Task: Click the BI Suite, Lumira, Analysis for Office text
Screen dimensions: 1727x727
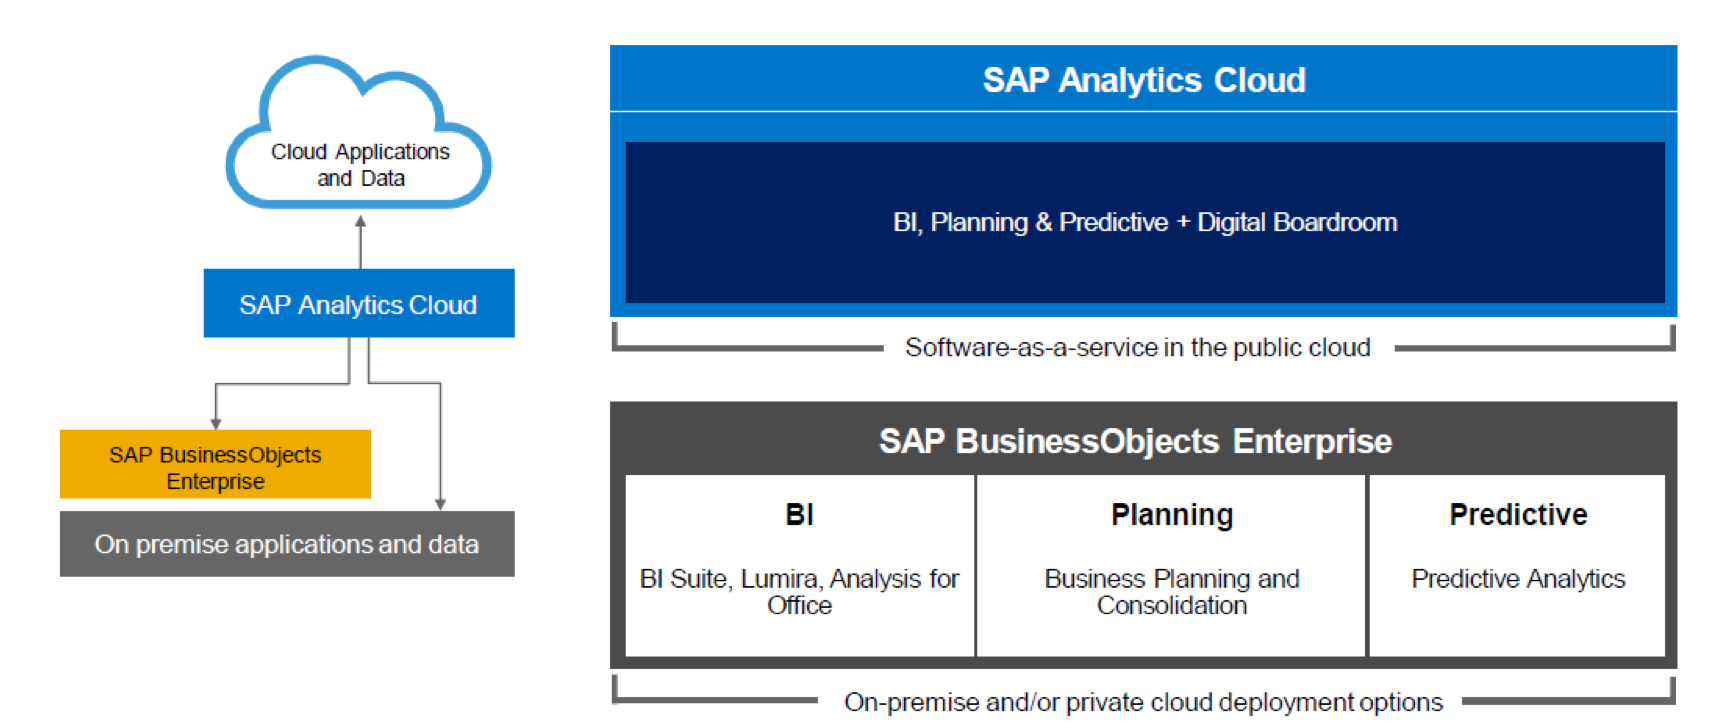Action: [x=799, y=592]
